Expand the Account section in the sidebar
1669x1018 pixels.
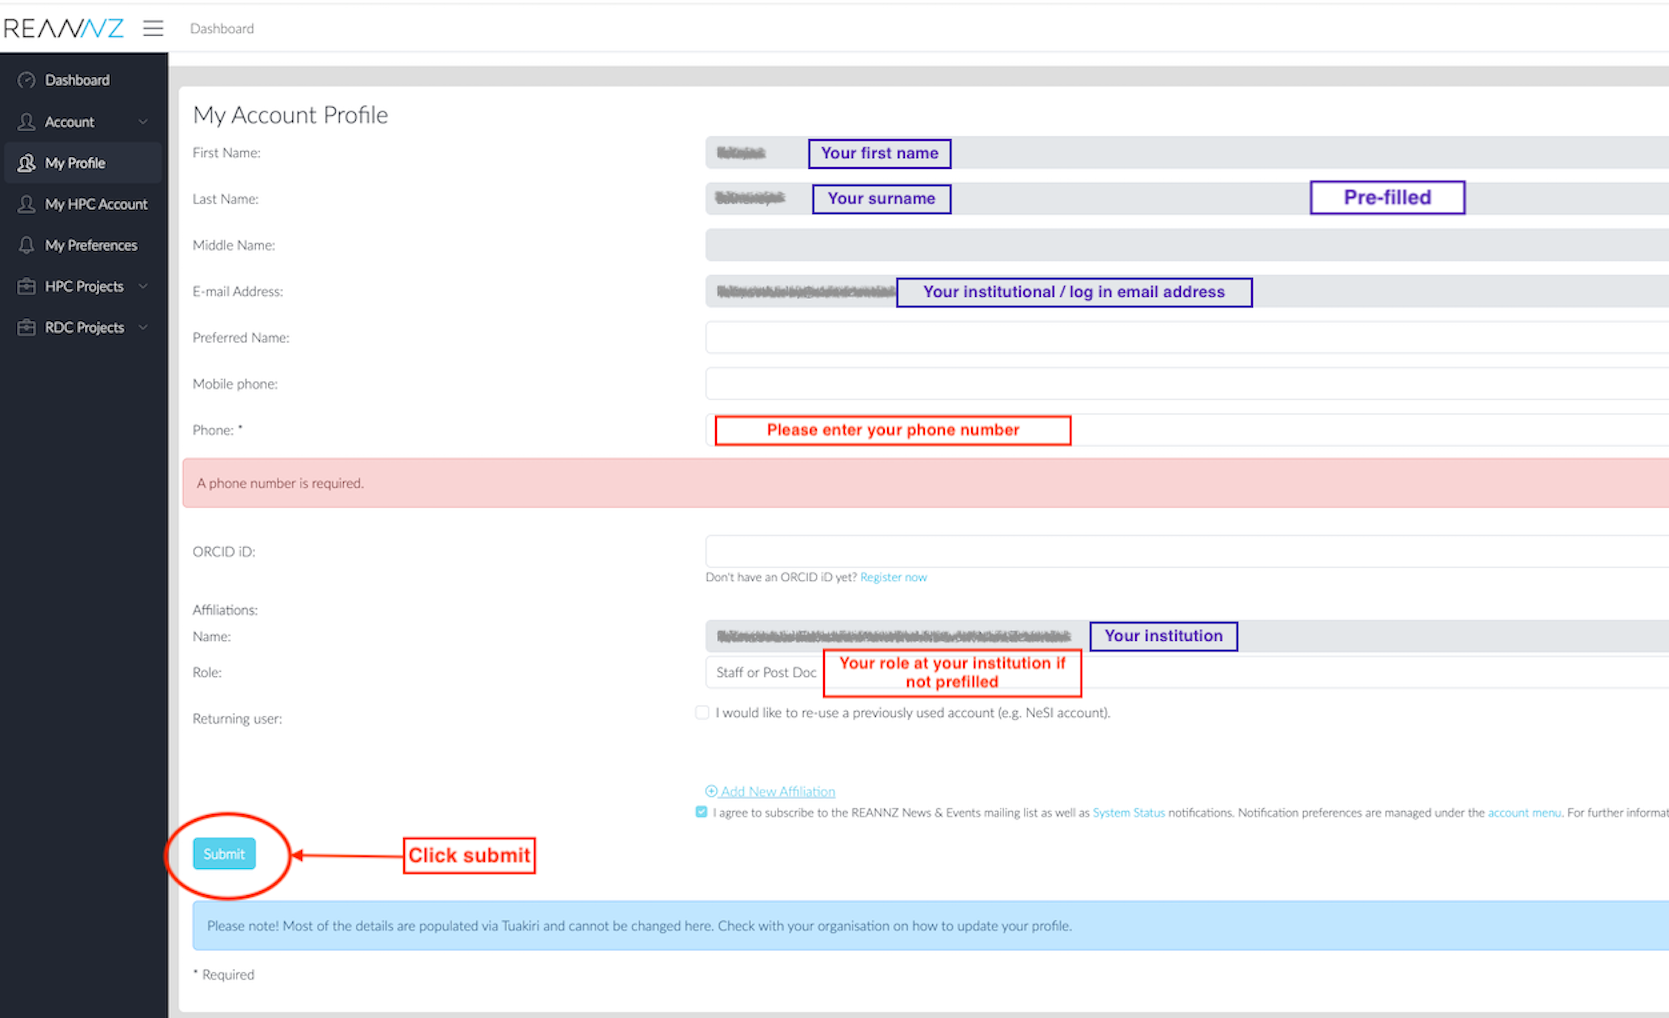(x=144, y=121)
